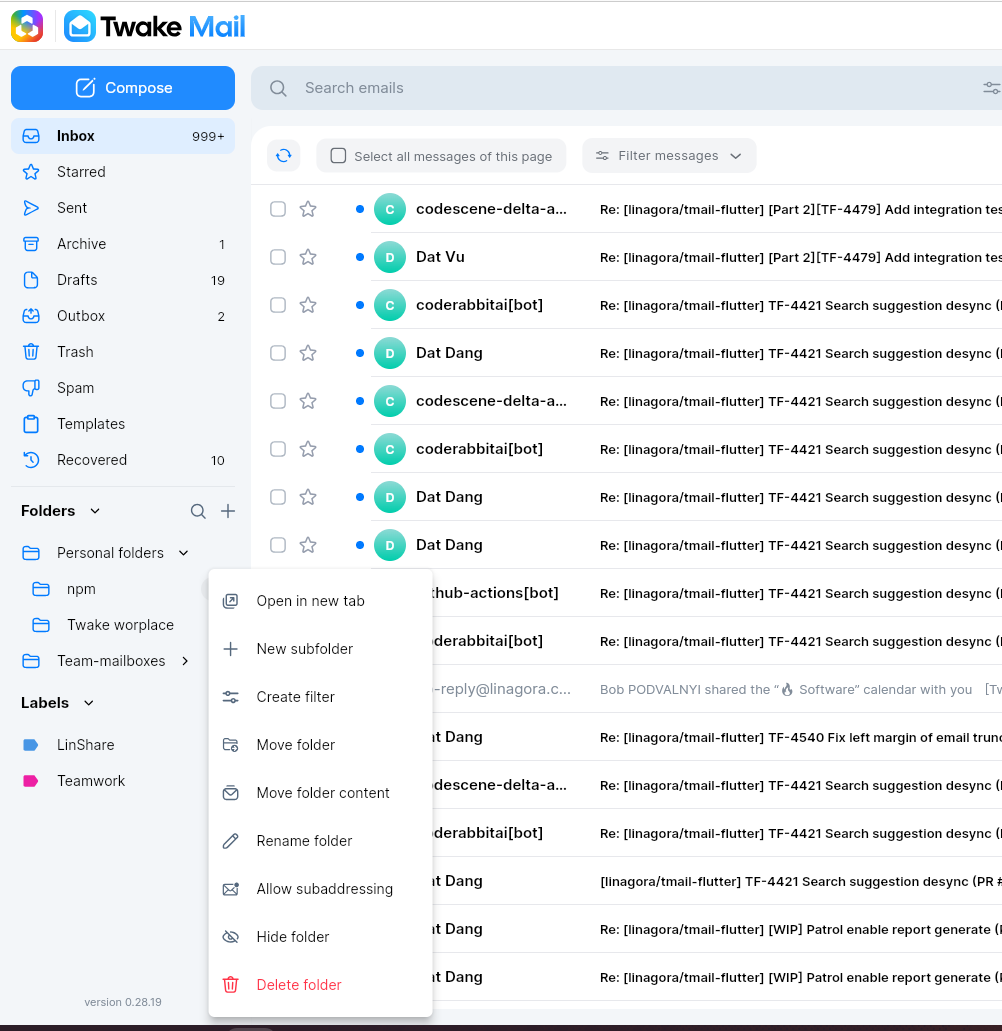Screen dimensions: 1002x1031
Task: Star the first coderabbitai[bot] email
Action: 308,305
